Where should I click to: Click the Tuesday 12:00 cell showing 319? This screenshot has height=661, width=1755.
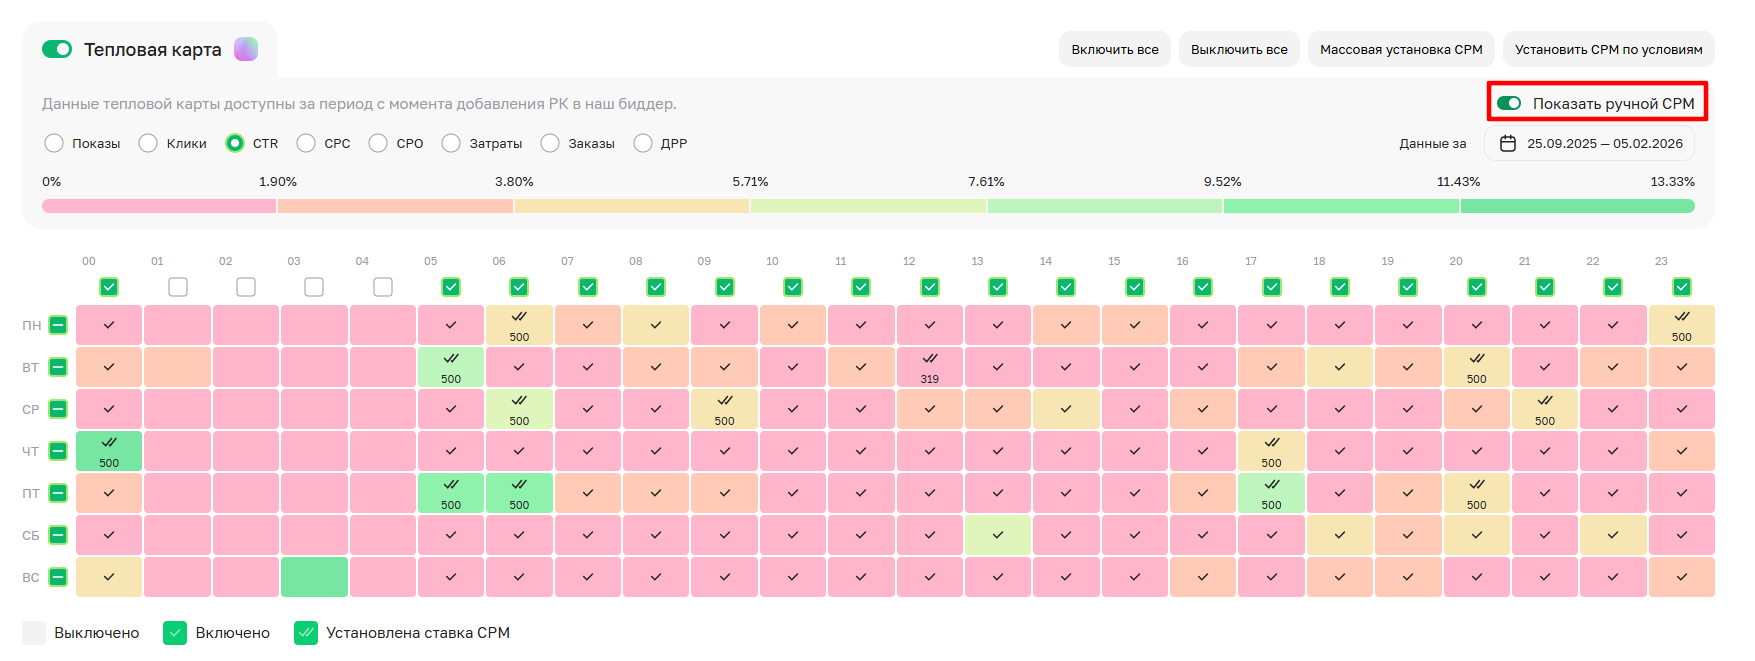(x=929, y=367)
